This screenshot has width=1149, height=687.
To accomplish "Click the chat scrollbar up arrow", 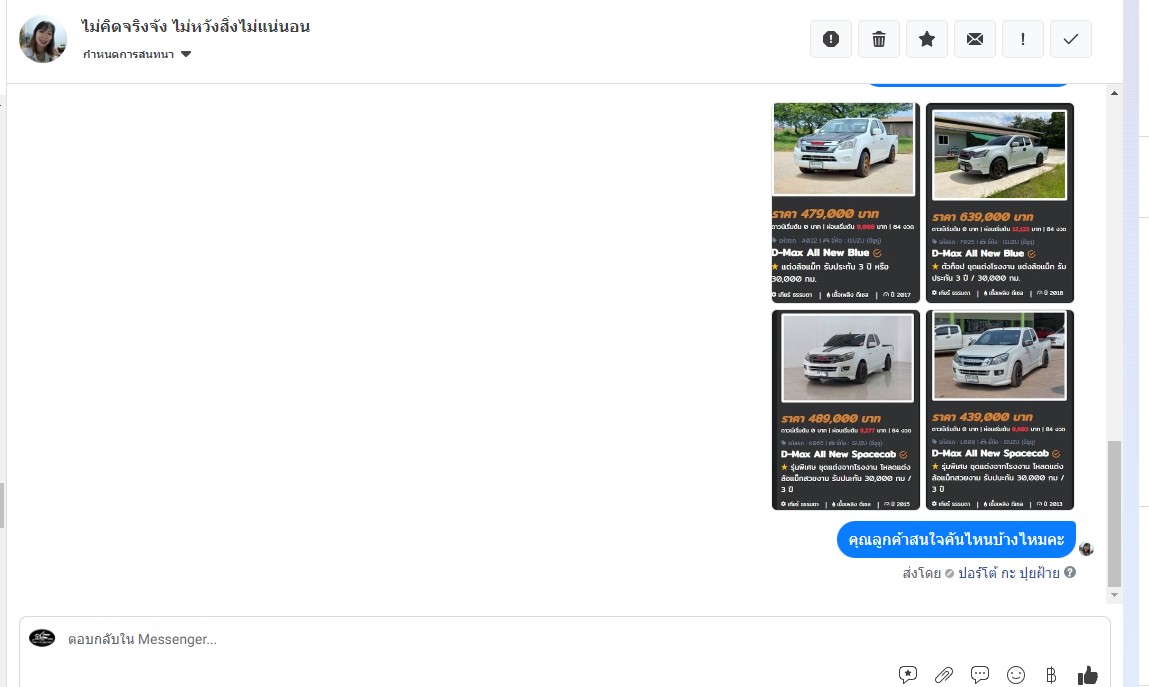I will [1114, 93].
